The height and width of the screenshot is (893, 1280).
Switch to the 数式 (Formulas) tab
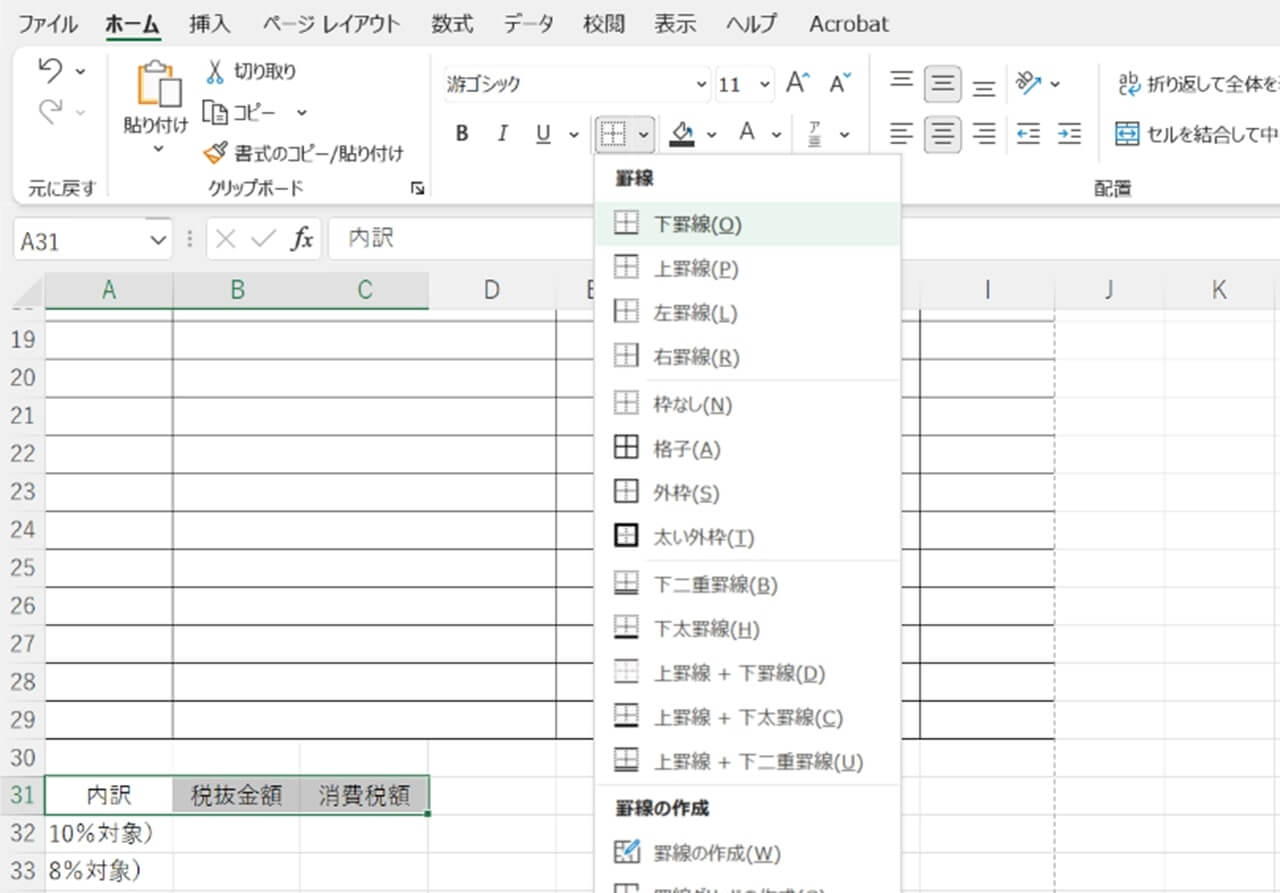(452, 23)
